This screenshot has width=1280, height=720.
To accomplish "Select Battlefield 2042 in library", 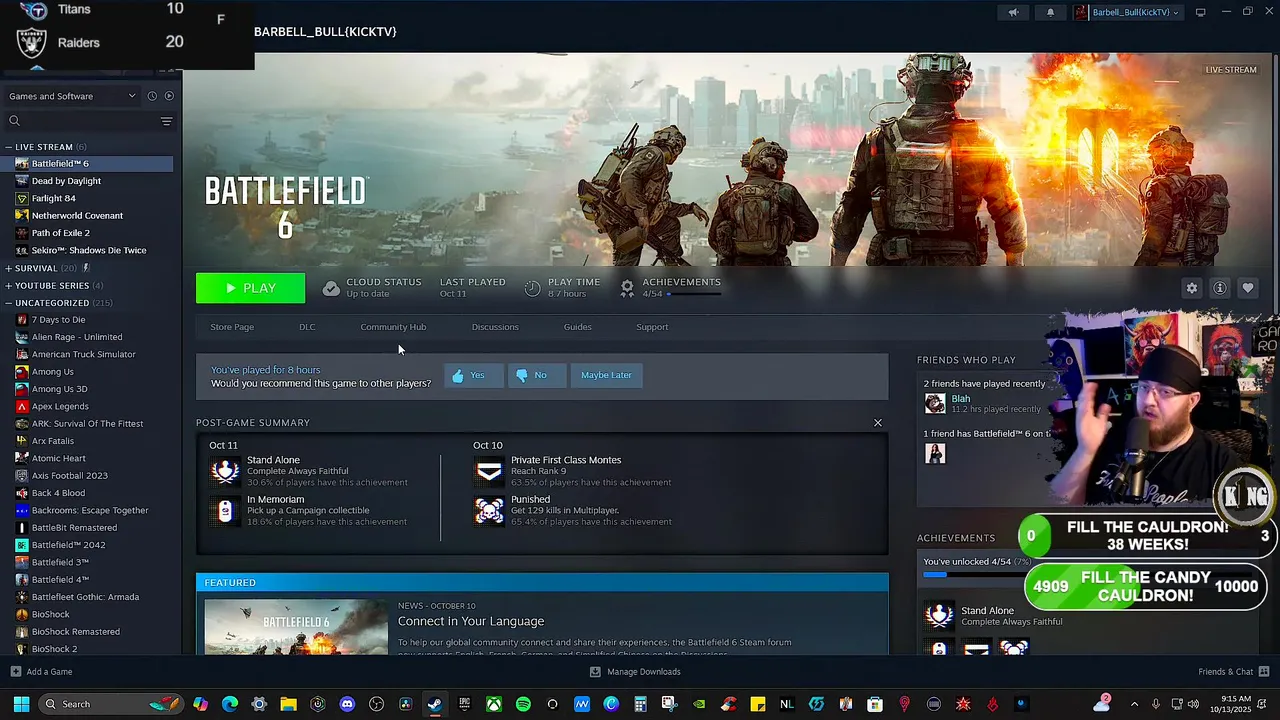I will point(87,545).
